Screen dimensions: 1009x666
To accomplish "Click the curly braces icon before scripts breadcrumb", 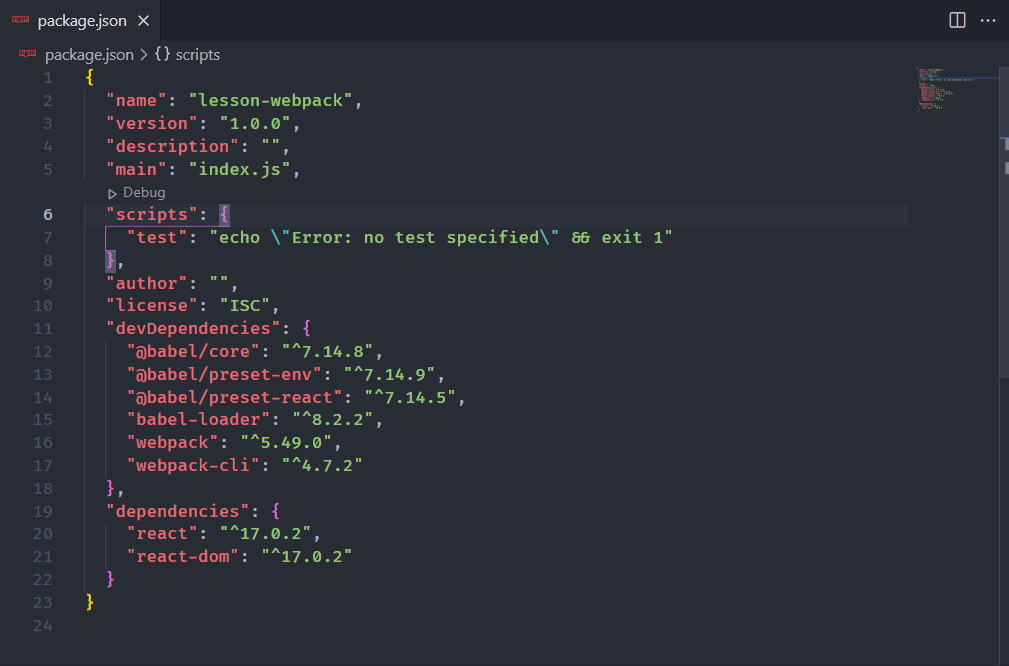I will click(x=161, y=55).
